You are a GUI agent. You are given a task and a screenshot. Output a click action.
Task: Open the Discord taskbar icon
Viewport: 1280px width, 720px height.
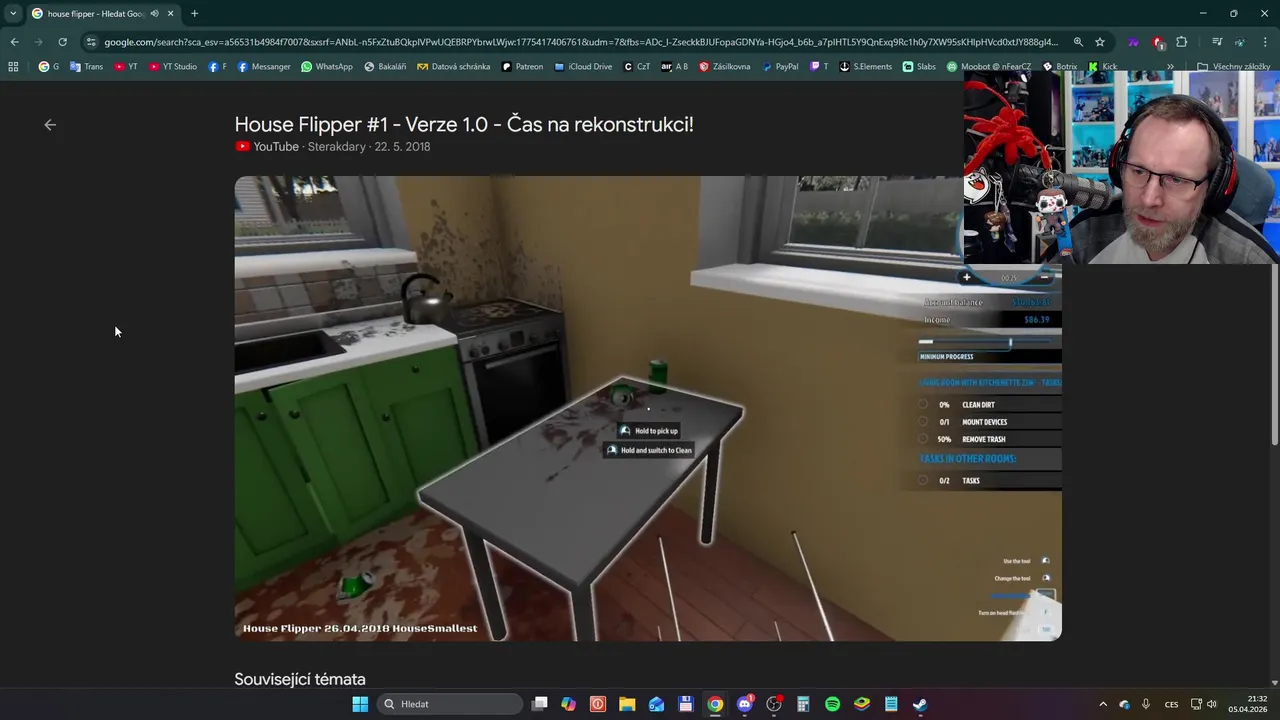[x=744, y=704]
